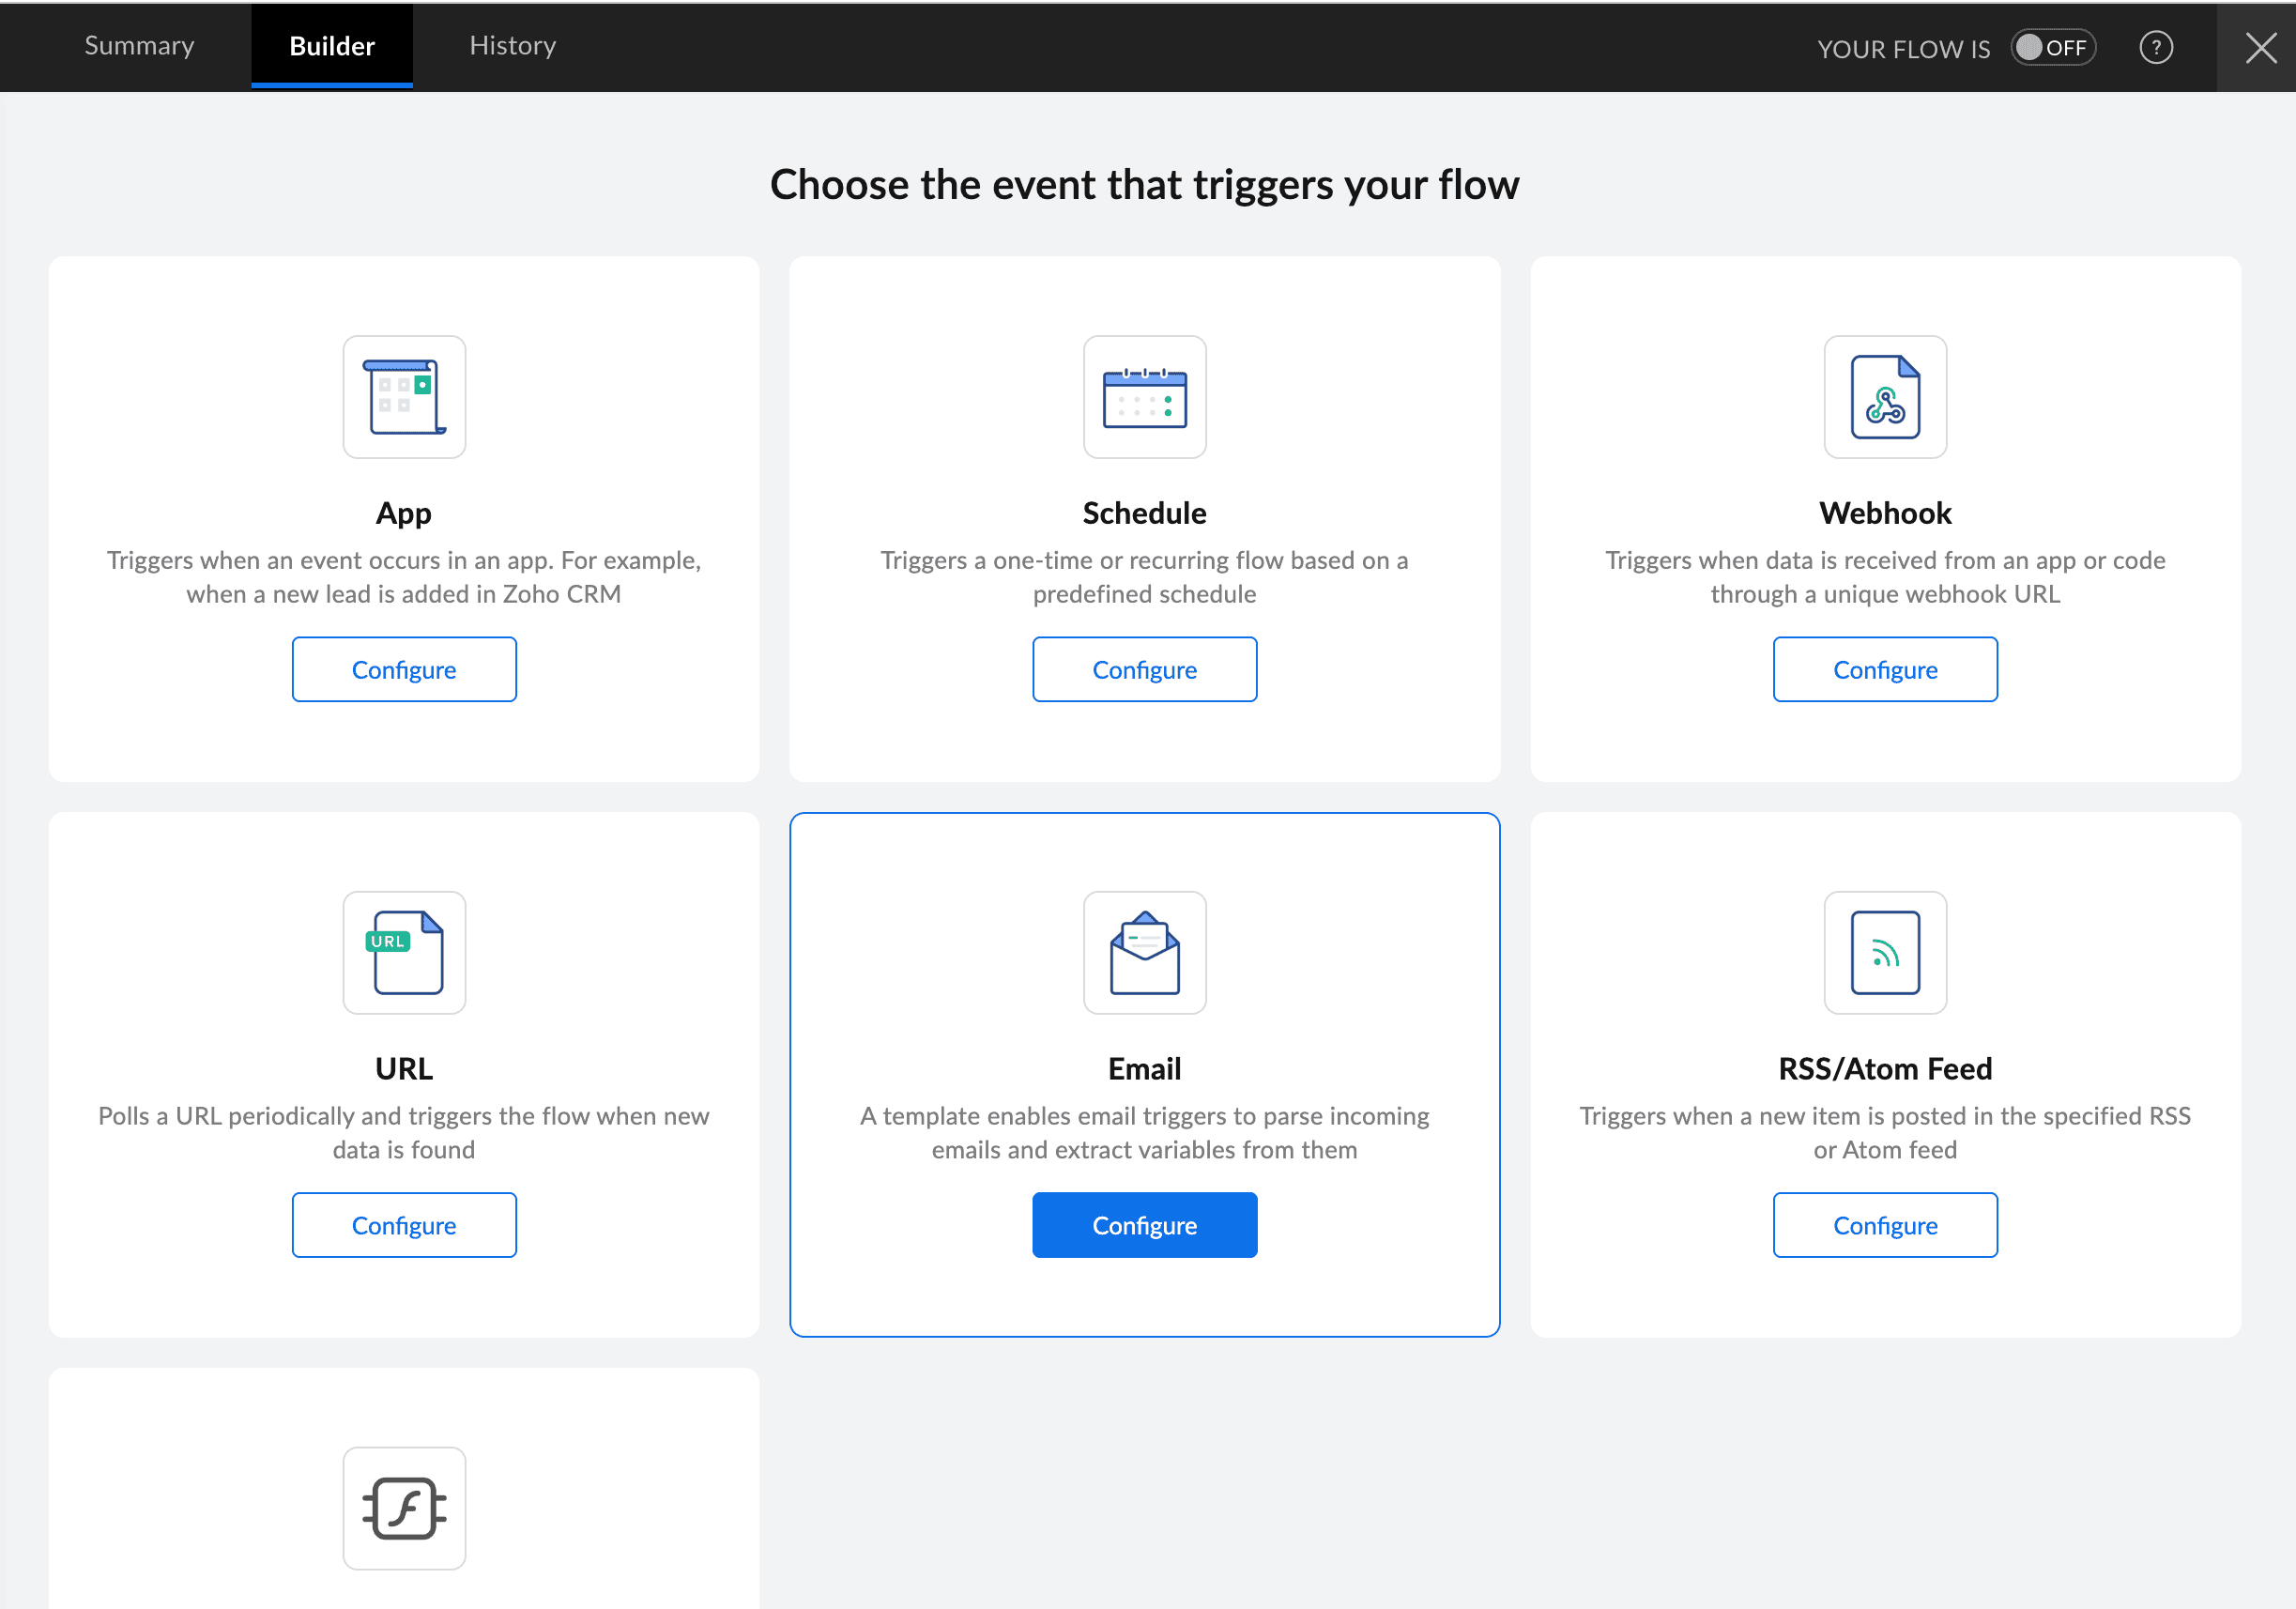Click the App trigger icon
Screen dimensions: 2296x1609
pos(404,397)
